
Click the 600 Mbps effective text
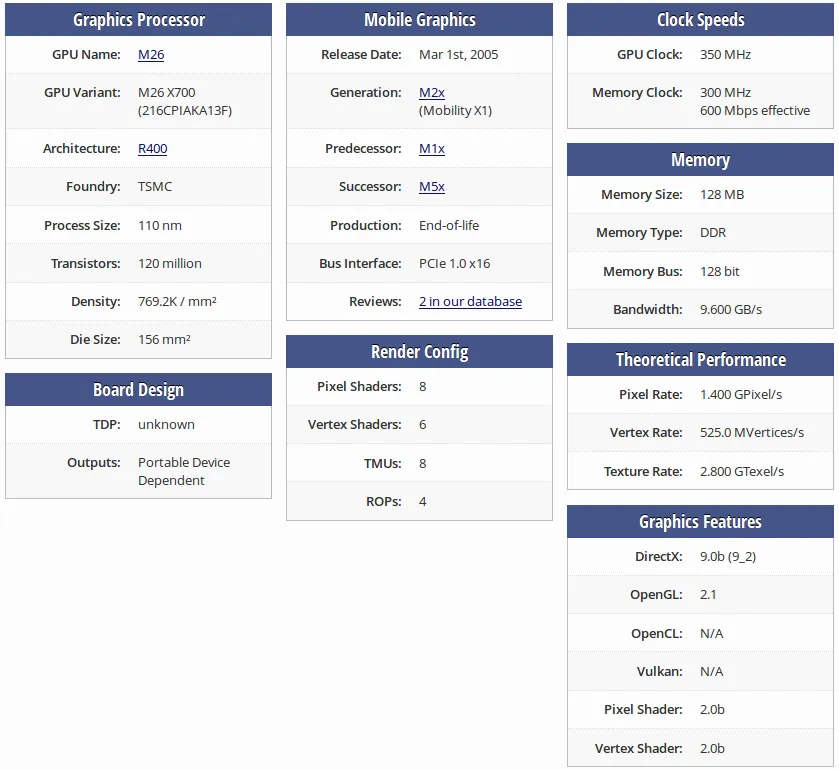755,111
